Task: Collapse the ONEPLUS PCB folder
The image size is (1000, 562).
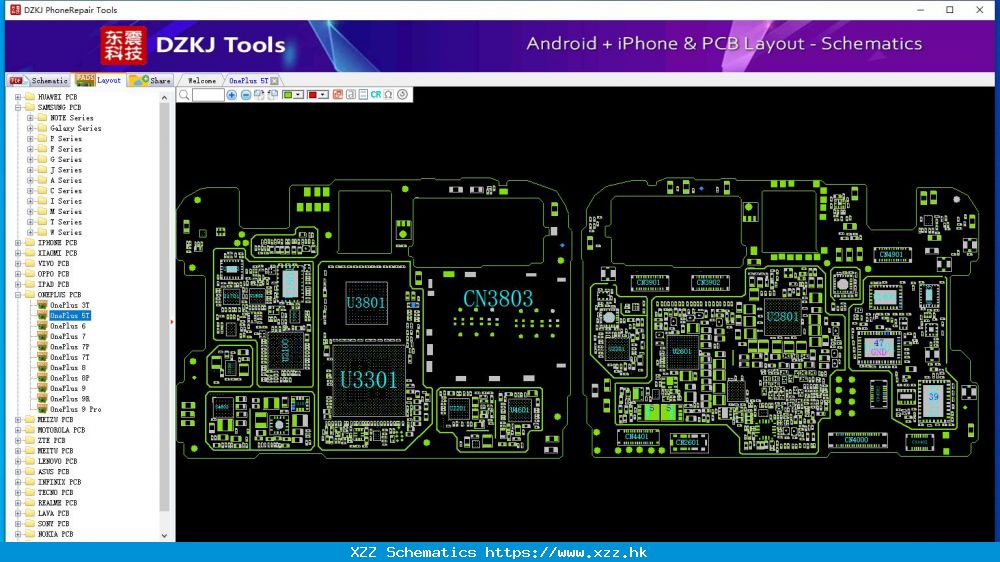Action: (x=18, y=295)
